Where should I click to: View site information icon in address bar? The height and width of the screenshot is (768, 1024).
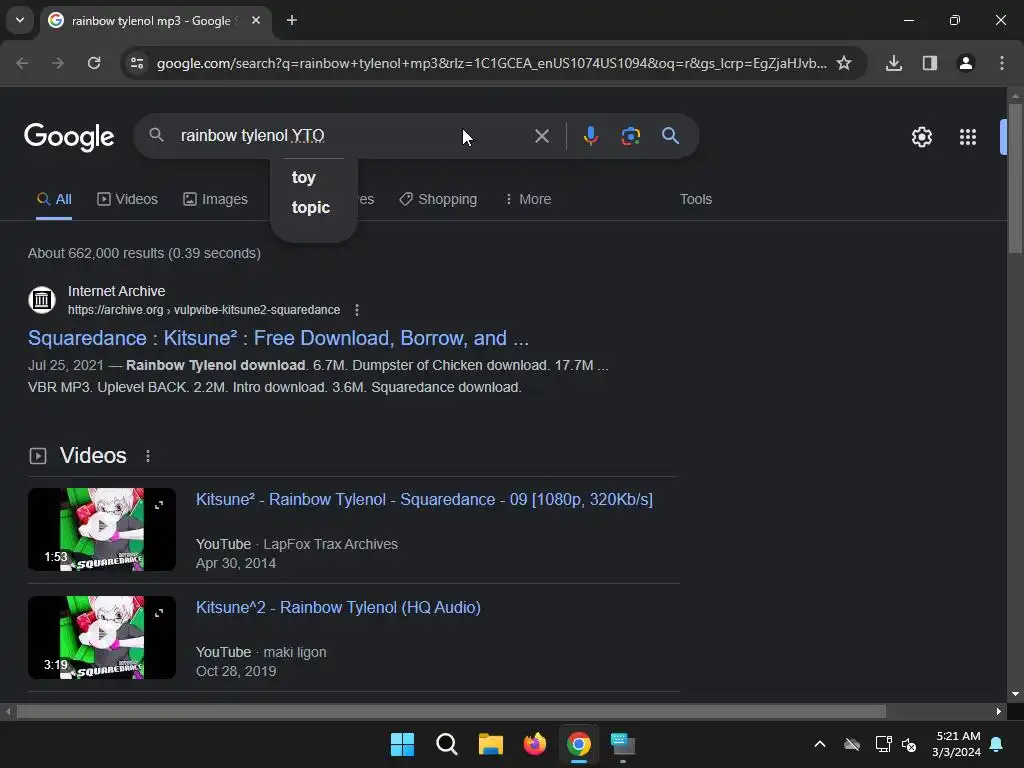tap(137, 63)
